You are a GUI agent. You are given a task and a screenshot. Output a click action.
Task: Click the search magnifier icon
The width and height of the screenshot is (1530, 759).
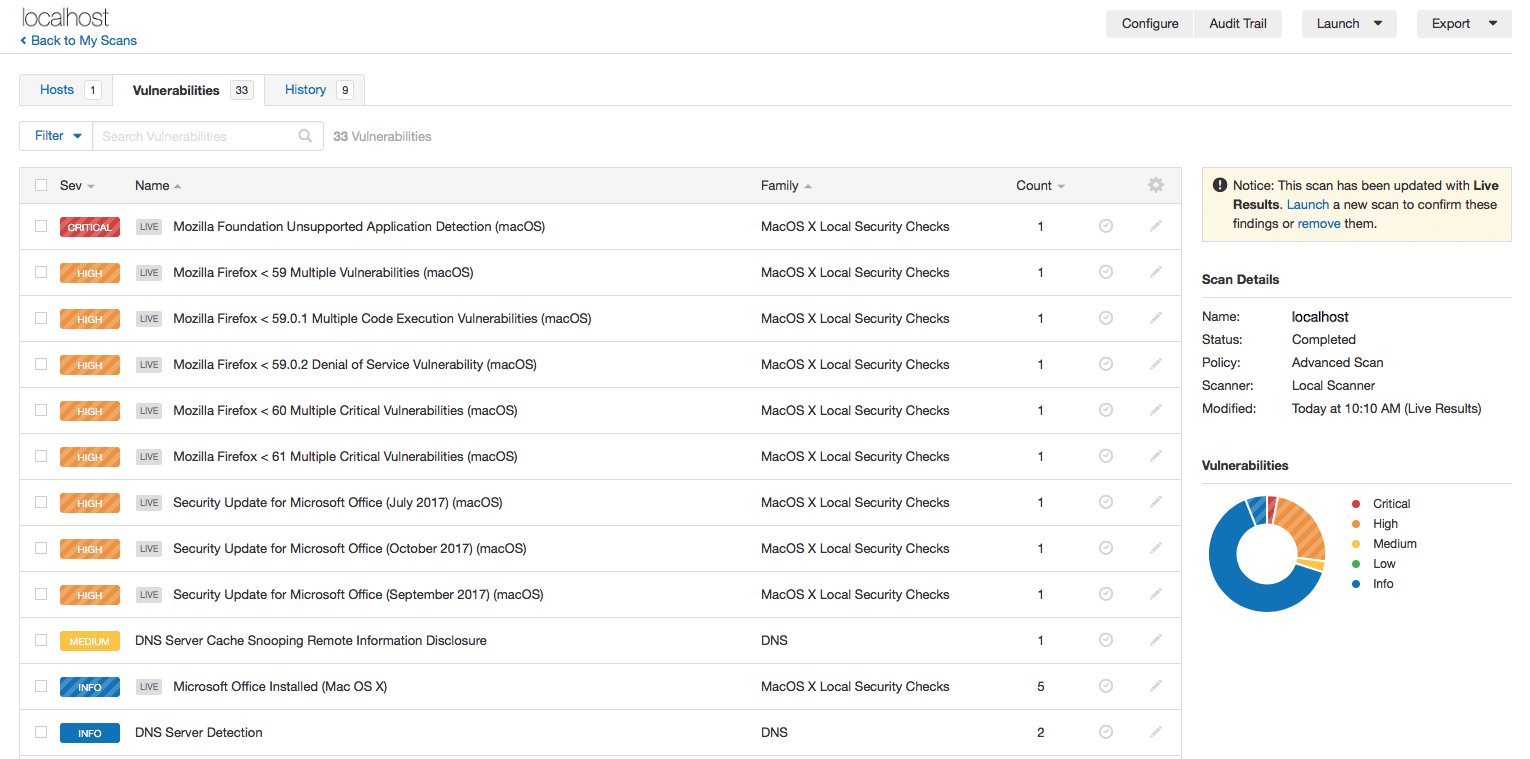[x=305, y=136]
